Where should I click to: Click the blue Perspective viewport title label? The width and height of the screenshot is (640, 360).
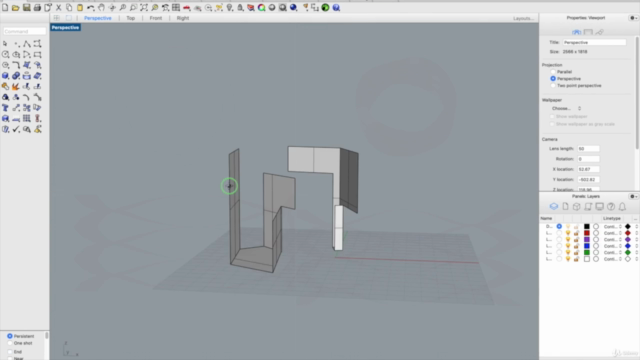[x=65, y=27]
